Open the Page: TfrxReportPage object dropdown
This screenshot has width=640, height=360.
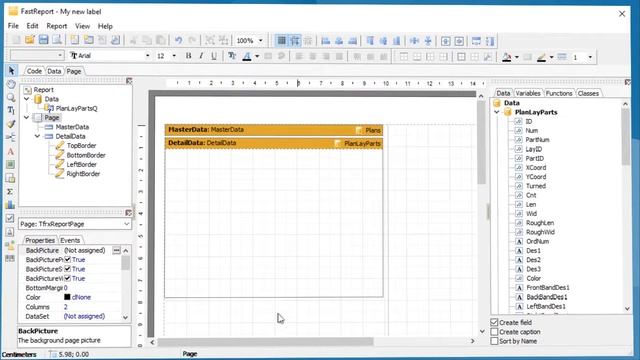[126, 224]
